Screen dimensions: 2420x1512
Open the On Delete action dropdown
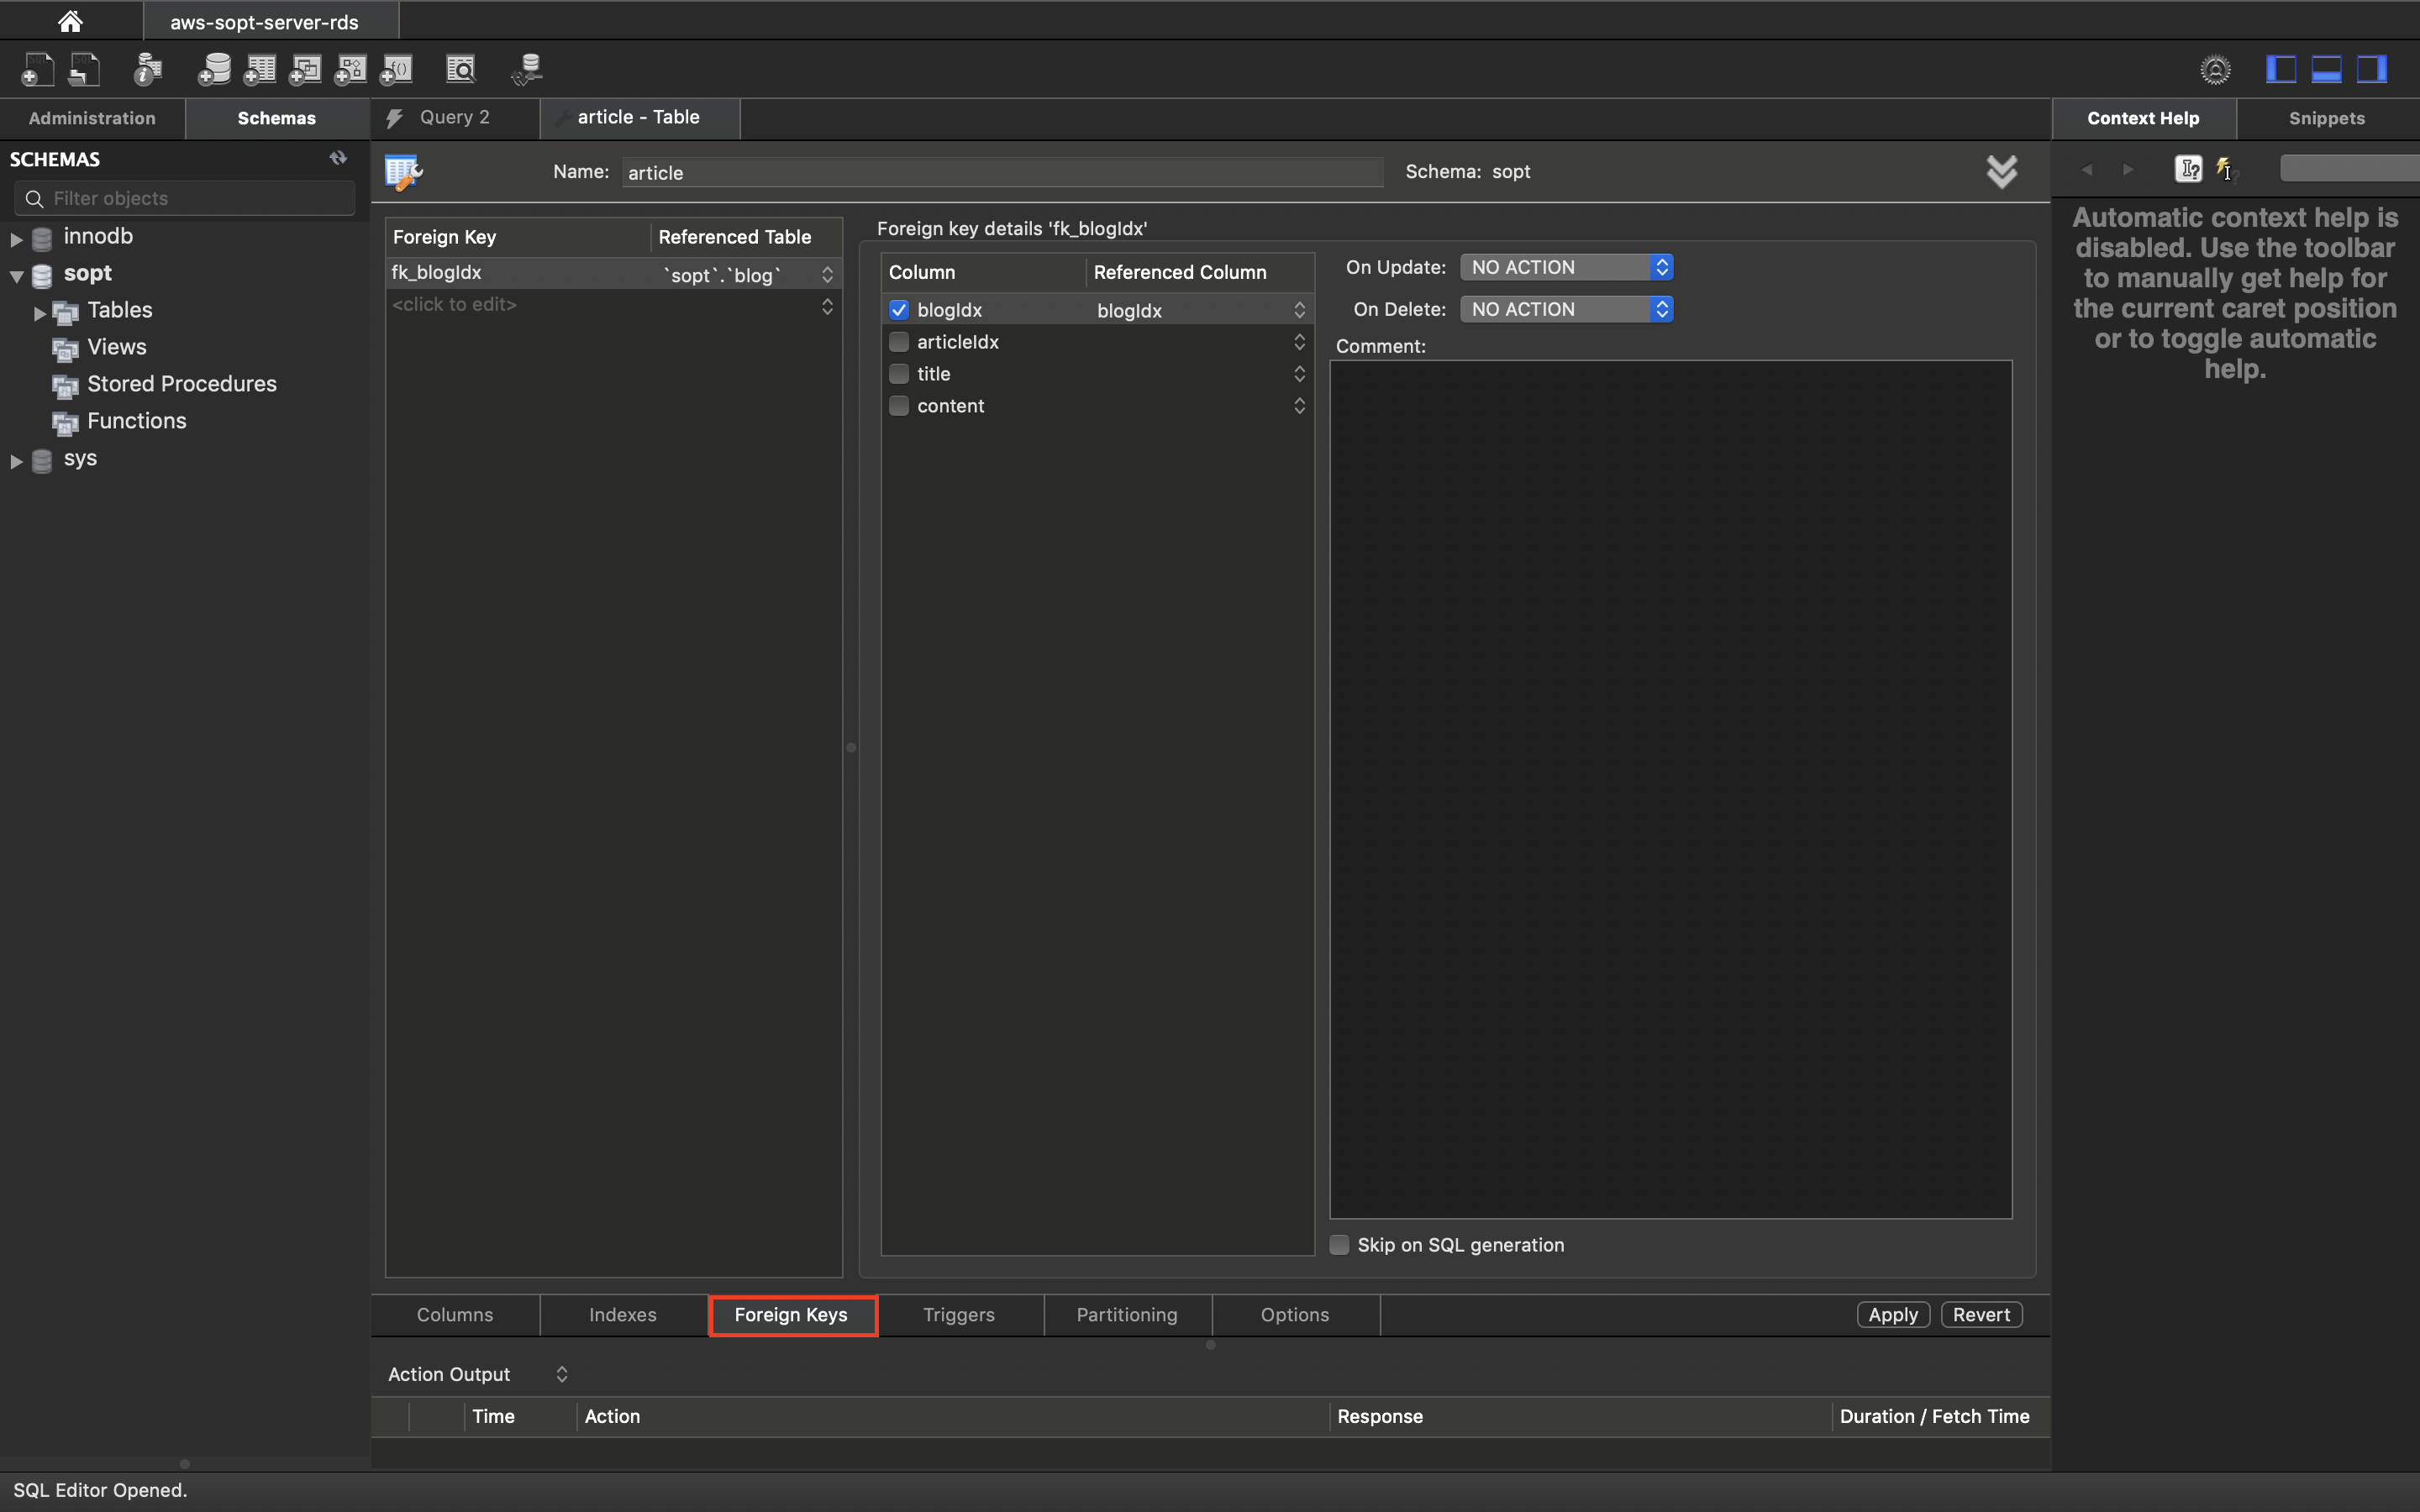(1566, 309)
